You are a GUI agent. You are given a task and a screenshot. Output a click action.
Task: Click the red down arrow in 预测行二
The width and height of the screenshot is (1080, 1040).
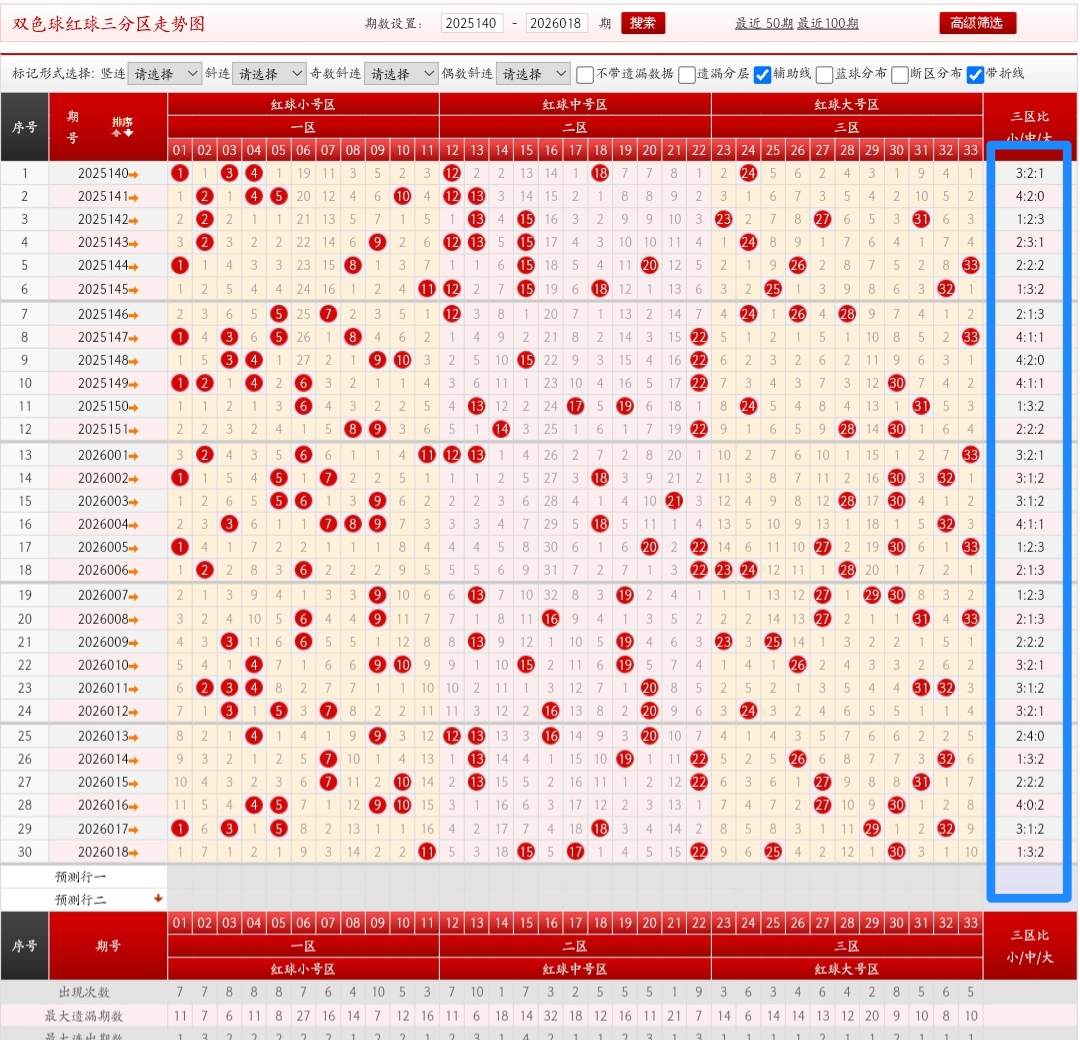click(x=157, y=899)
